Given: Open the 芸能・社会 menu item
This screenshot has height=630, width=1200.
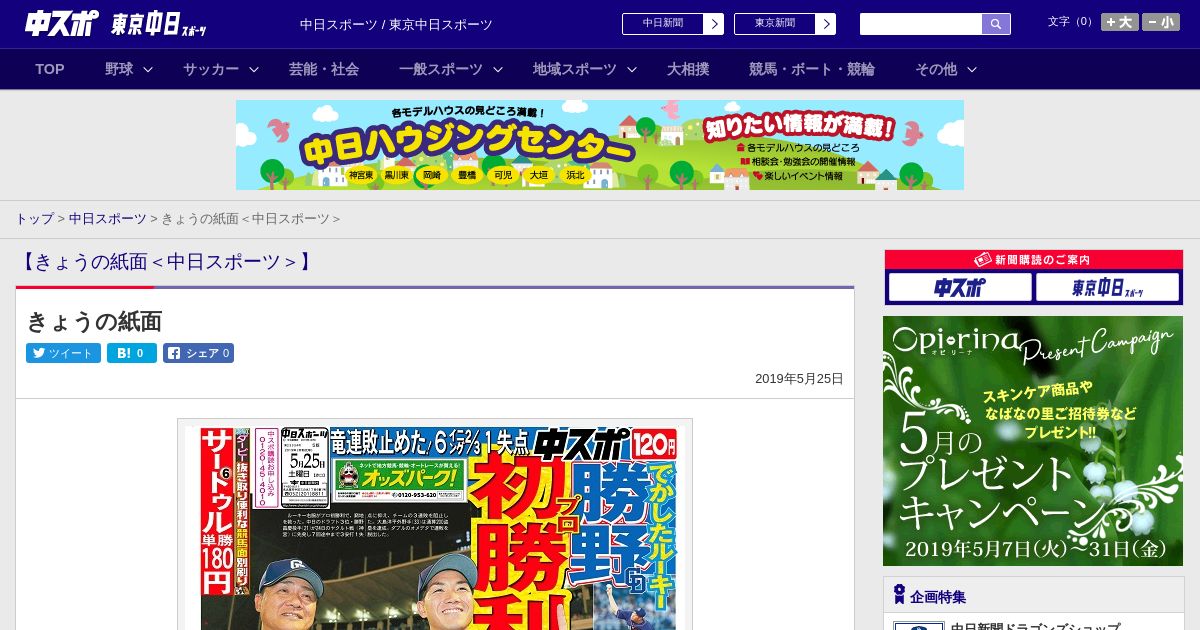Looking at the screenshot, I should pos(324,69).
